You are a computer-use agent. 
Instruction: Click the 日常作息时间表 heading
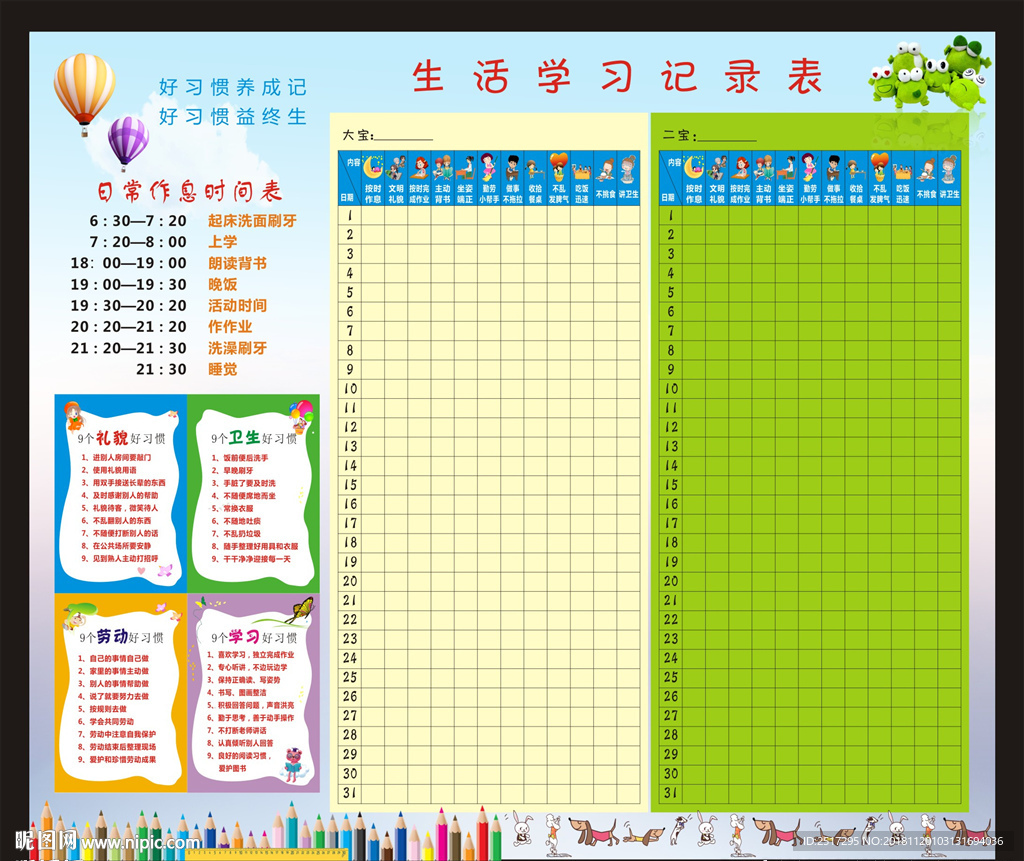click(x=189, y=191)
